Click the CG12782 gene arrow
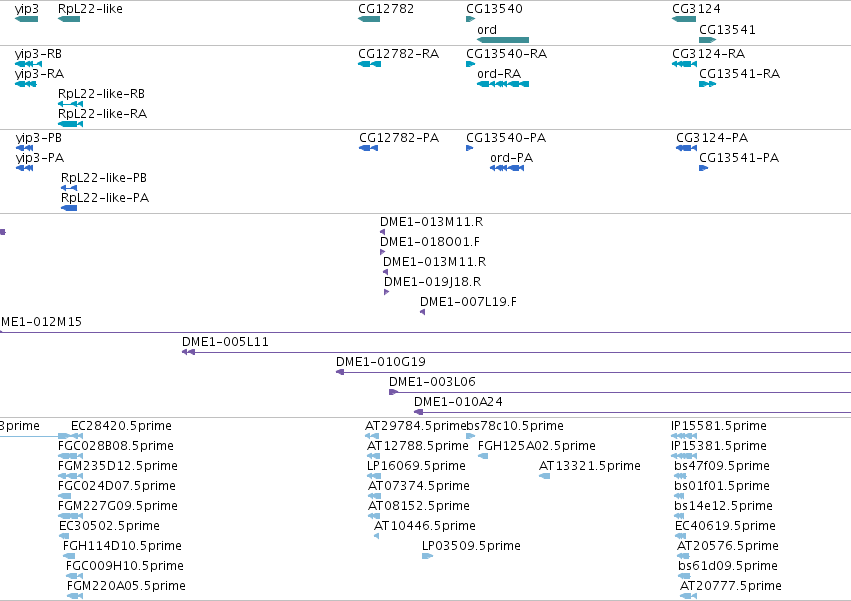Viewport: 851px width, 601px height. 369,19
